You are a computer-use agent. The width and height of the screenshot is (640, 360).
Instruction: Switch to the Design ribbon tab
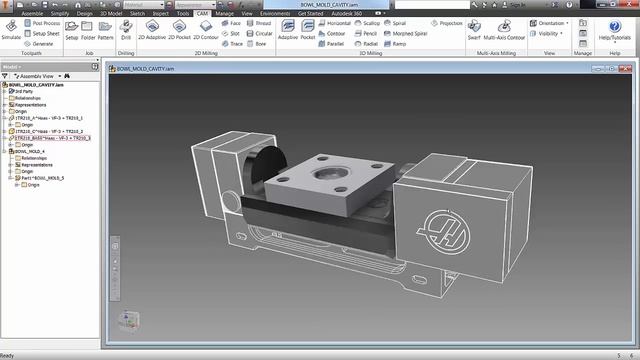click(84, 13)
